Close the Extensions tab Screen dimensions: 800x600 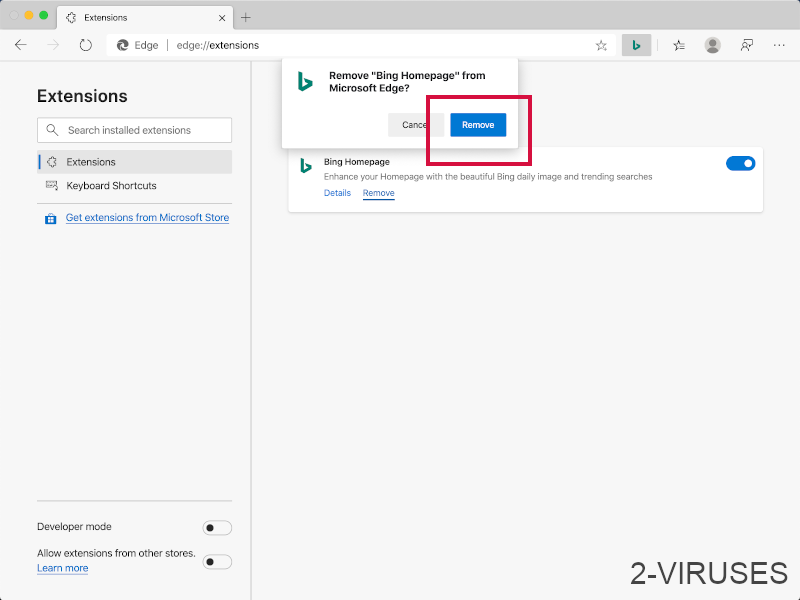pyautogui.click(x=222, y=18)
